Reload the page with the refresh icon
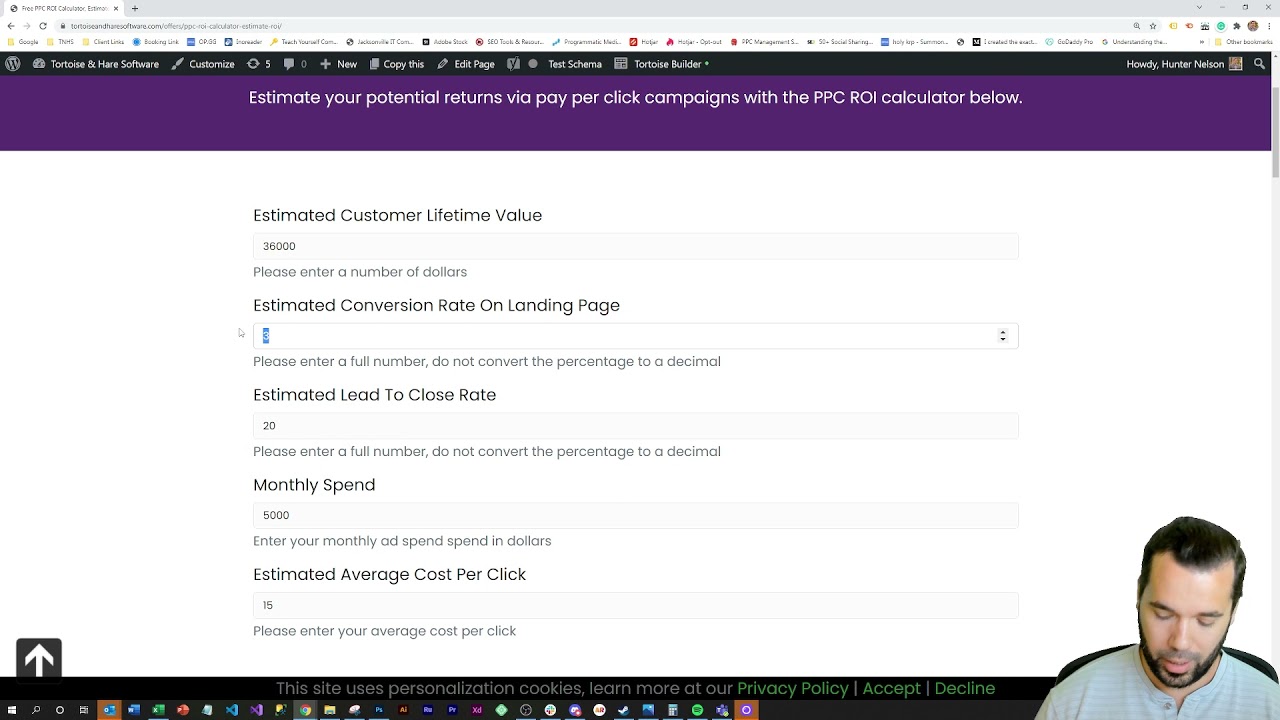 pos(43,26)
